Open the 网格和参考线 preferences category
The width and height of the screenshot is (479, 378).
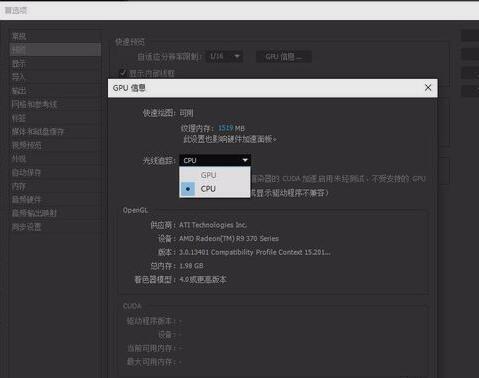[x=34, y=104]
